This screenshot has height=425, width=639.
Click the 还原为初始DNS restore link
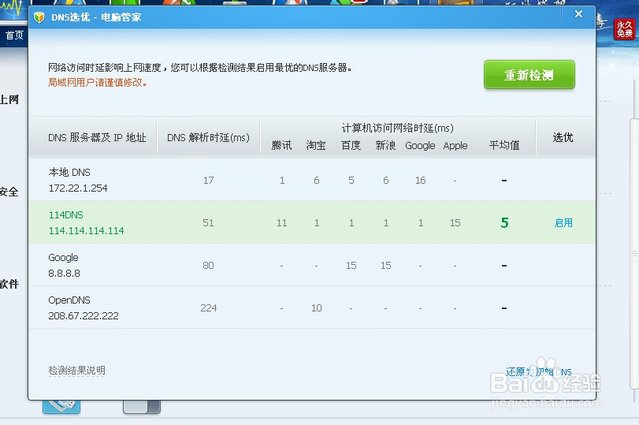[539, 372]
